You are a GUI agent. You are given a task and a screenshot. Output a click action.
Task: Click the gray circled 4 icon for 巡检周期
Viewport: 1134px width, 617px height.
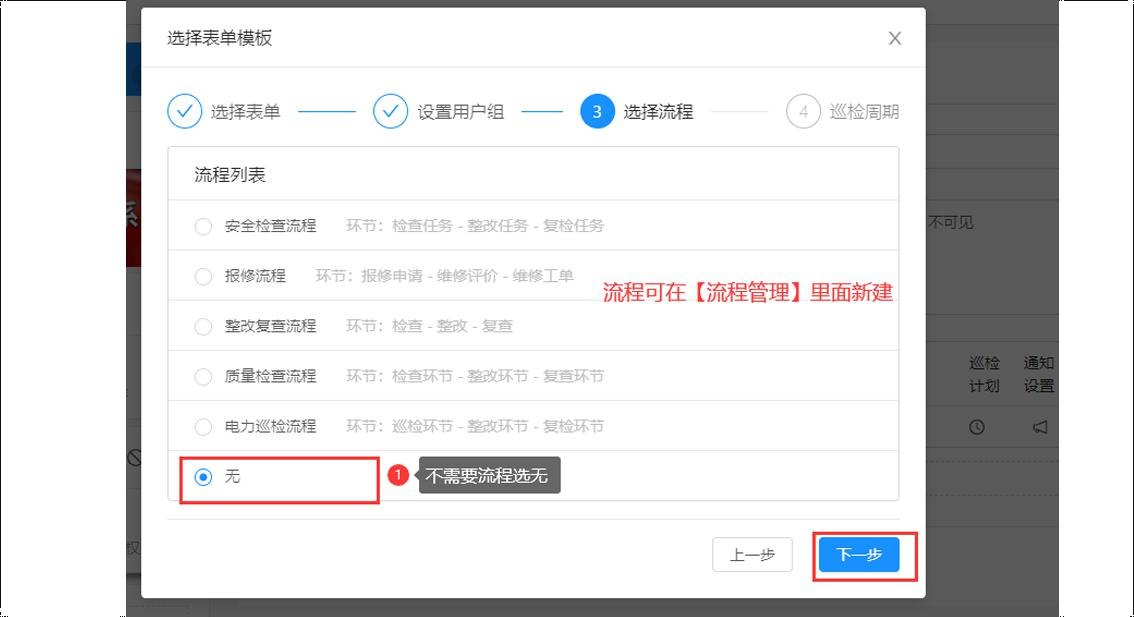click(x=803, y=111)
